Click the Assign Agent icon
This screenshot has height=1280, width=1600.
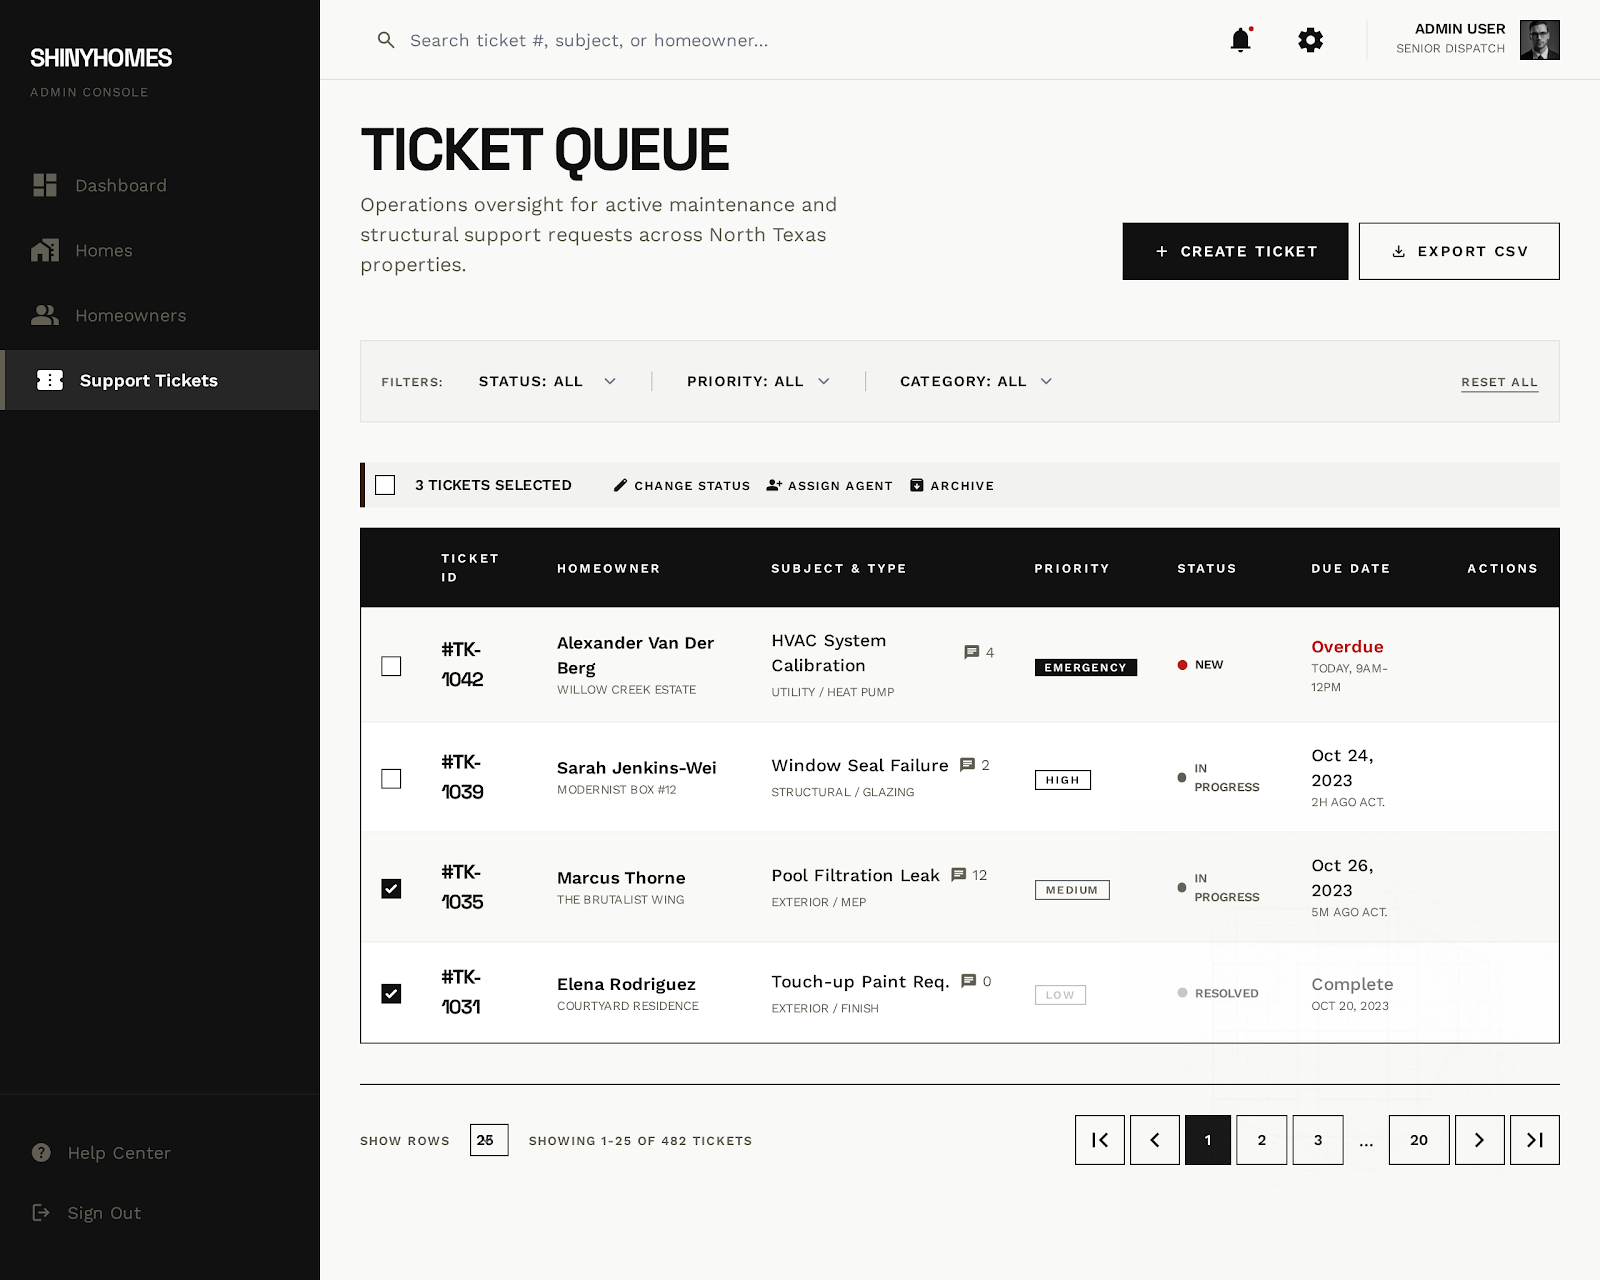[x=775, y=485]
